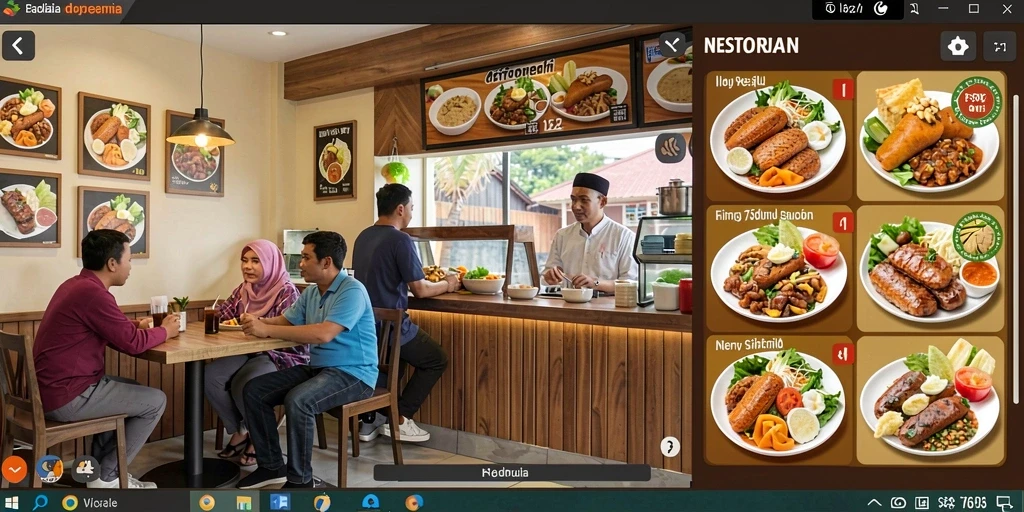Screen dimensions: 1024x512
Task: Click the app logo in the title bar
Action: (11, 8)
